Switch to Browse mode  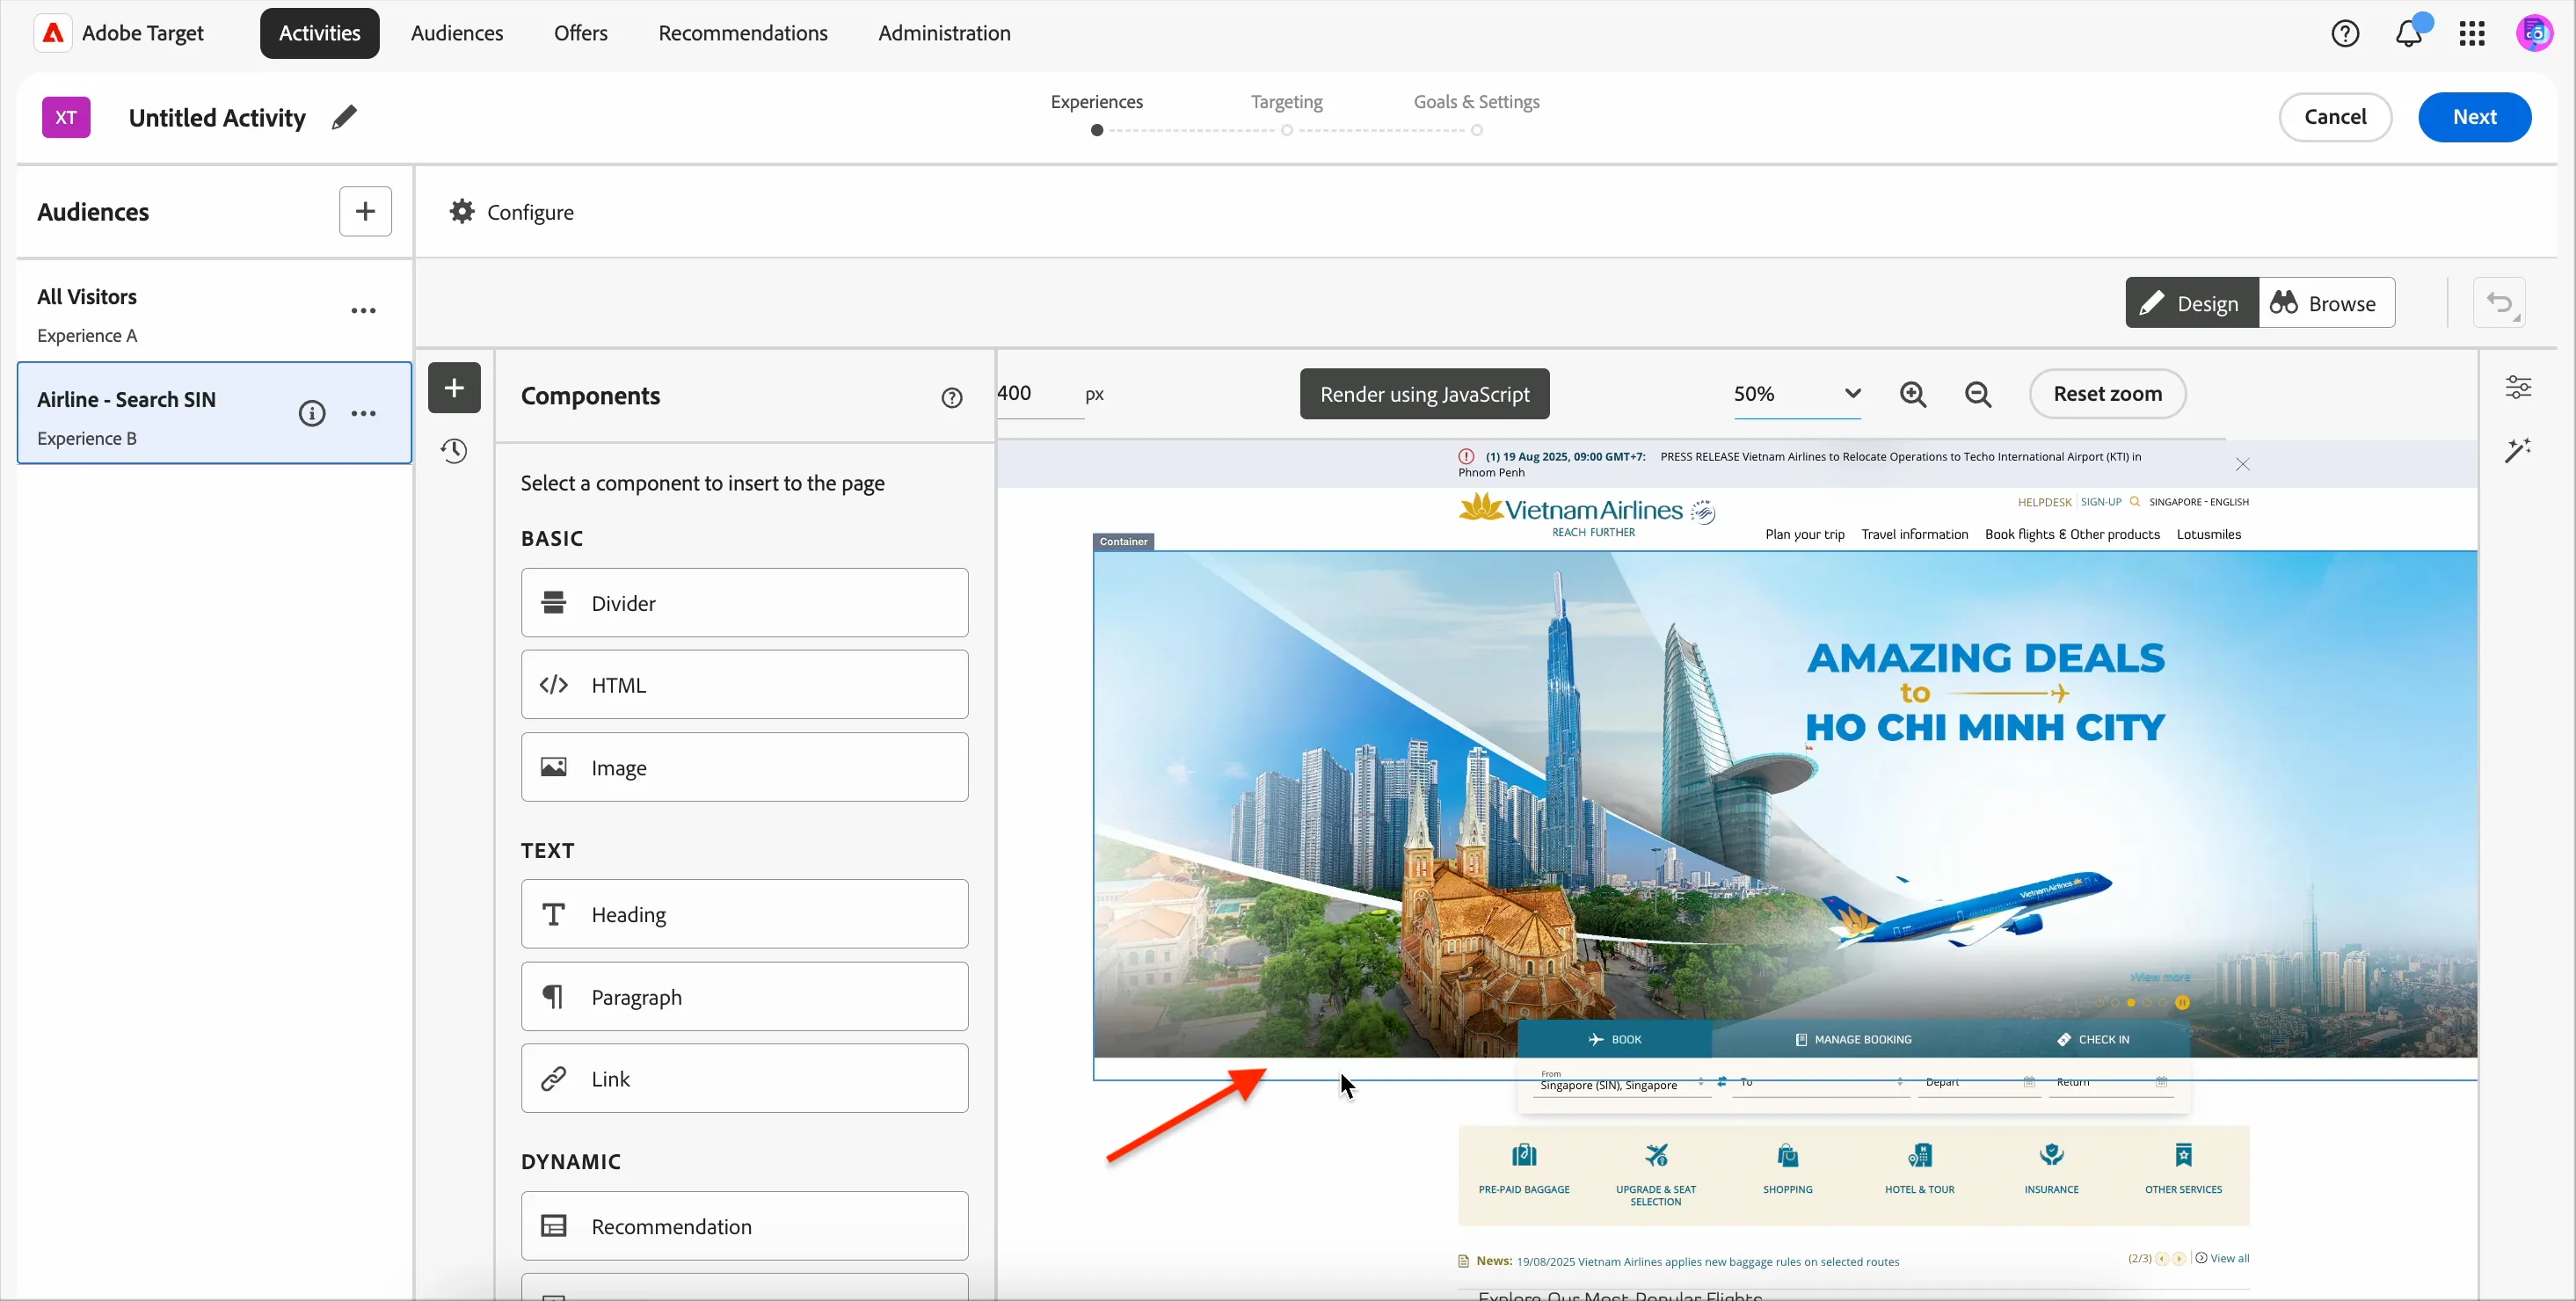click(2326, 303)
